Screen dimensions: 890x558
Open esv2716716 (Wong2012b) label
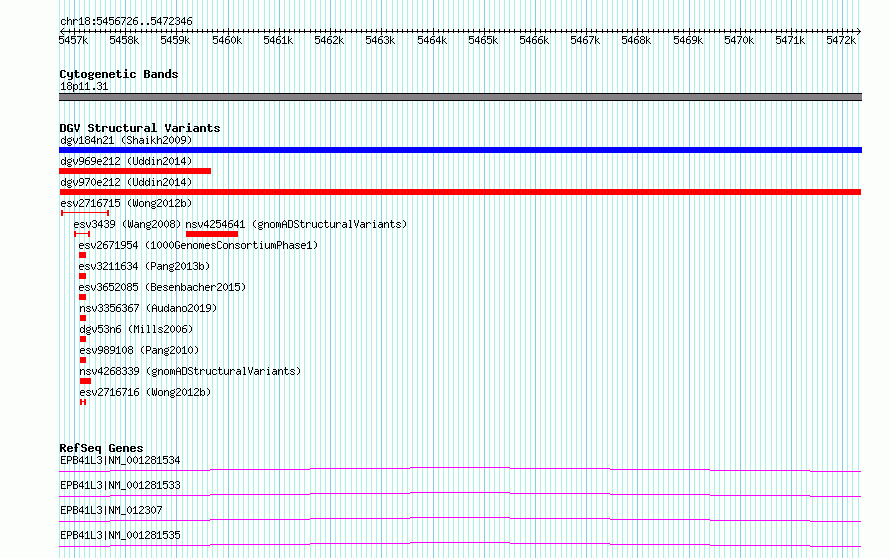(x=145, y=392)
